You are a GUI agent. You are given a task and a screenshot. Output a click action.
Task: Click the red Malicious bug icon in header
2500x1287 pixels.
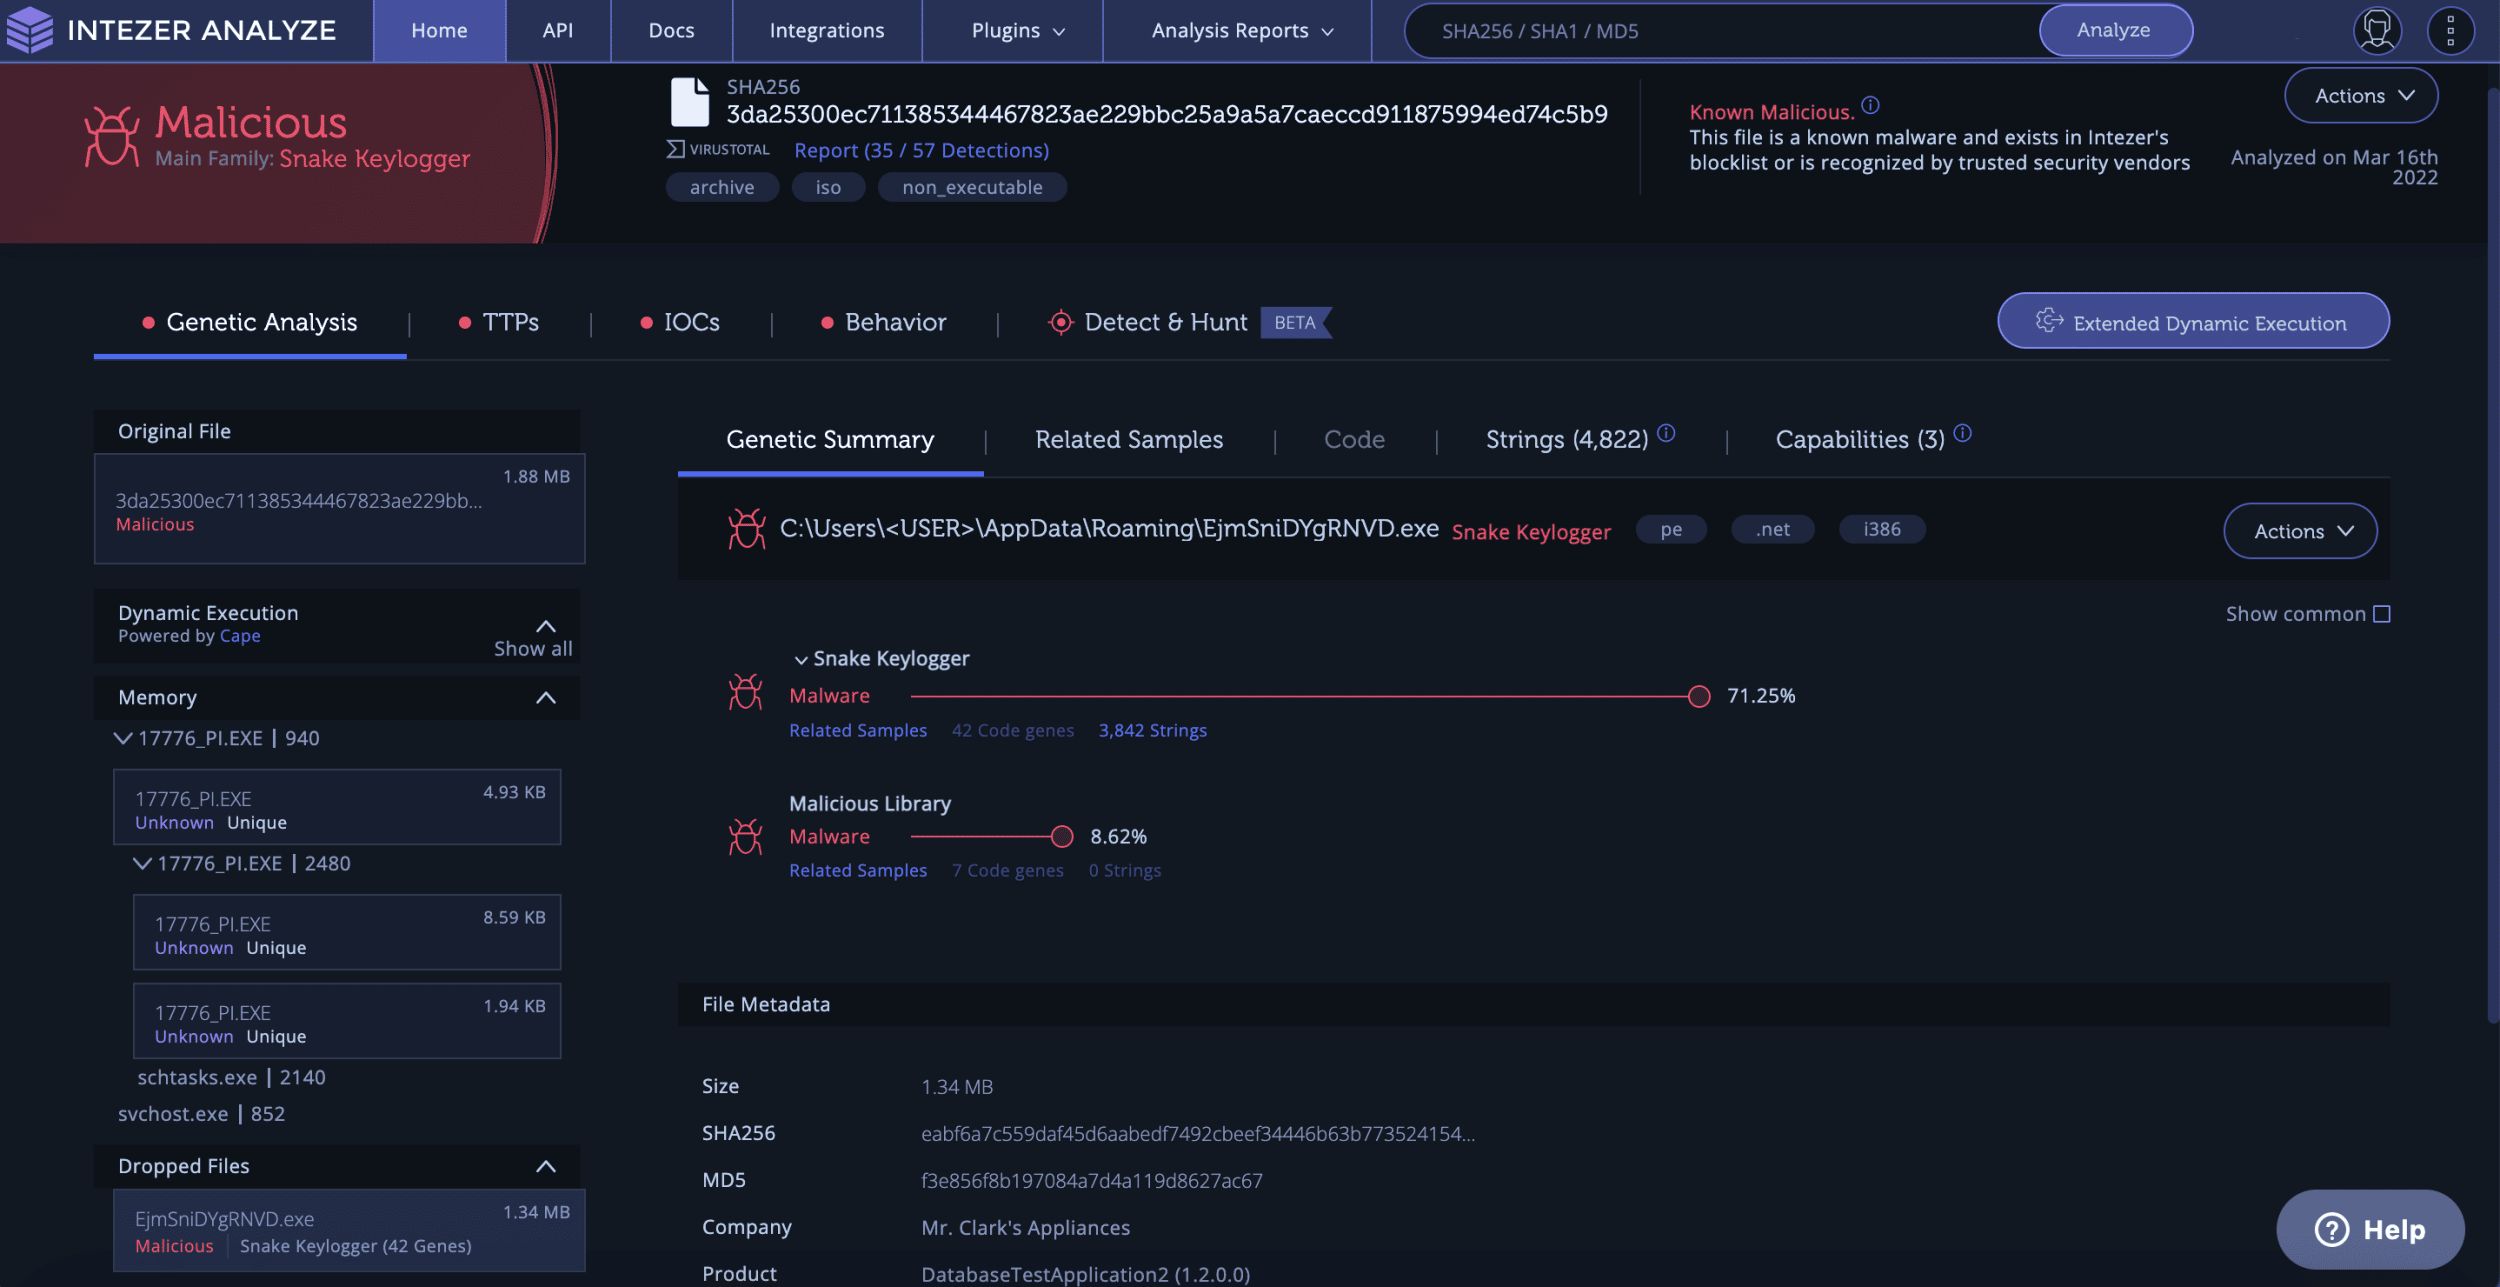point(111,136)
